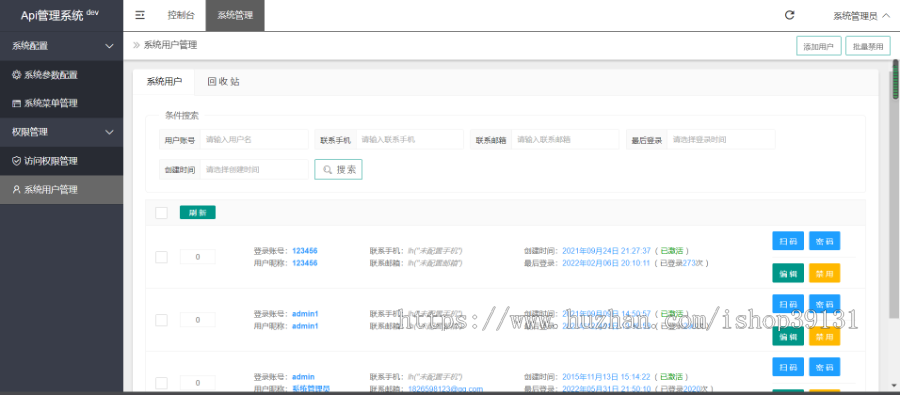Click the 搜索 button
The image size is (900, 395).
click(x=339, y=169)
